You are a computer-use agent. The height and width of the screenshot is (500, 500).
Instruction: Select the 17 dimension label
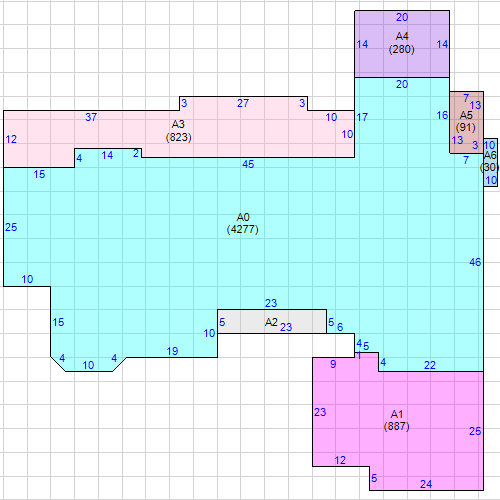pyautogui.click(x=362, y=117)
